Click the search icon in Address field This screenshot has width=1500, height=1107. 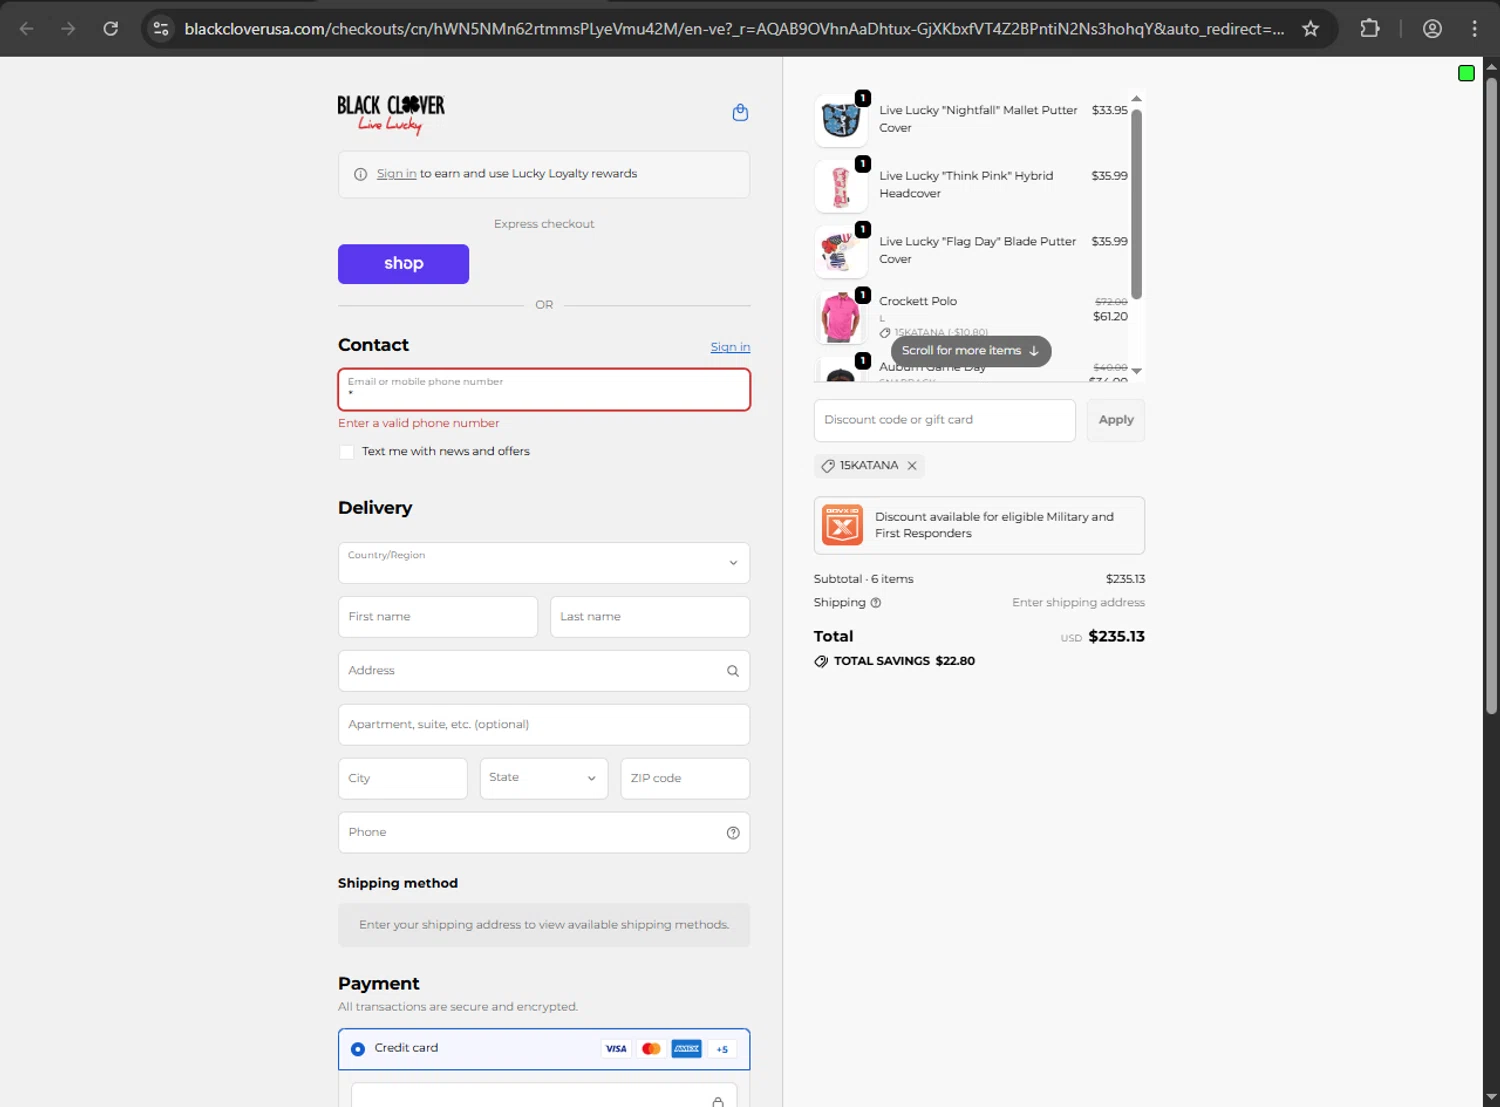pyautogui.click(x=733, y=671)
